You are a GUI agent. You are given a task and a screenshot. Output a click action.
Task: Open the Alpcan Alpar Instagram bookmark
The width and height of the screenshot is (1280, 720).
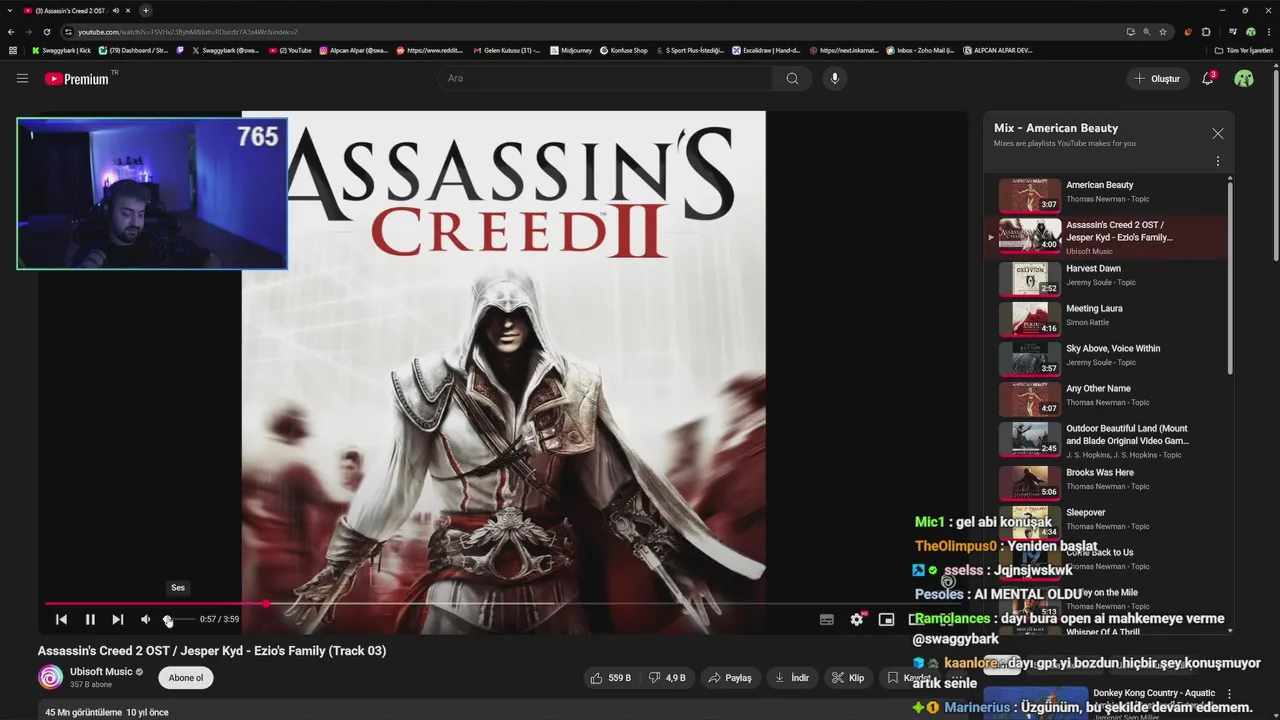(354, 50)
